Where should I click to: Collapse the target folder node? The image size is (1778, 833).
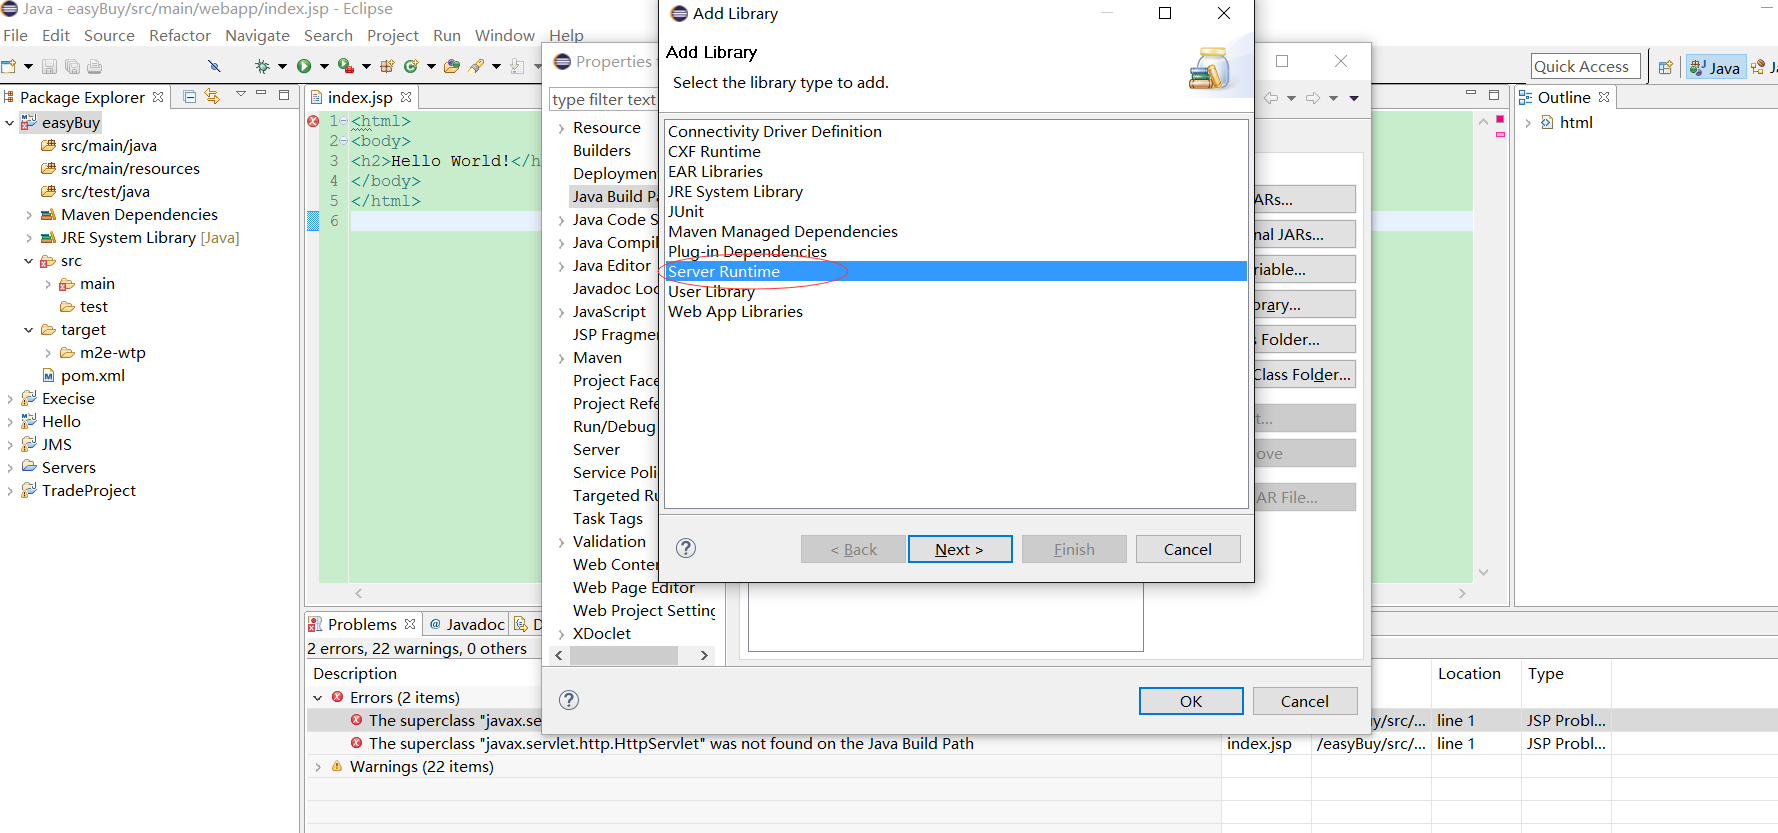pos(29,330)
